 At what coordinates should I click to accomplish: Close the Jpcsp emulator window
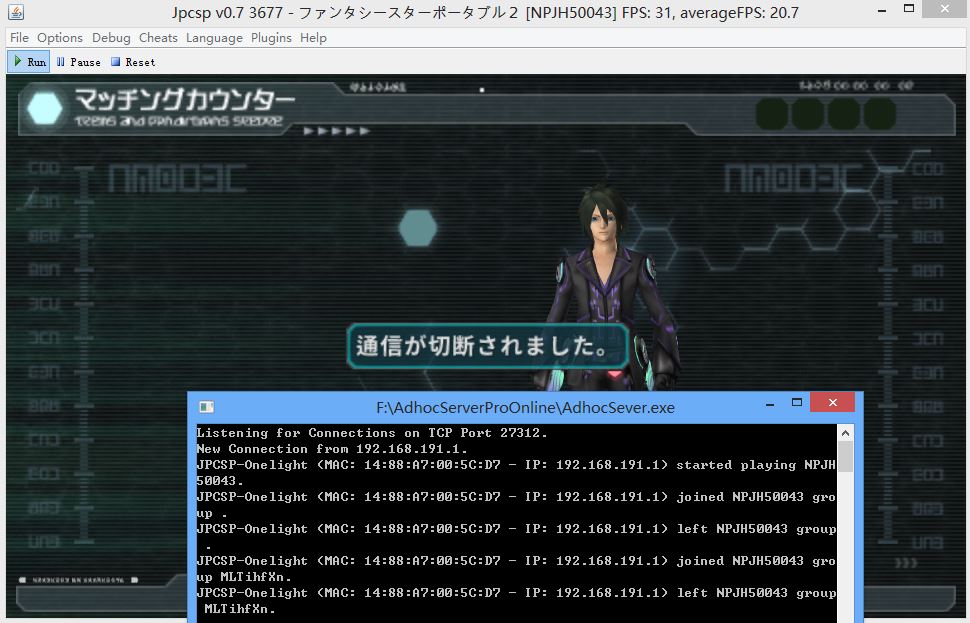click(x=945, y=9)
